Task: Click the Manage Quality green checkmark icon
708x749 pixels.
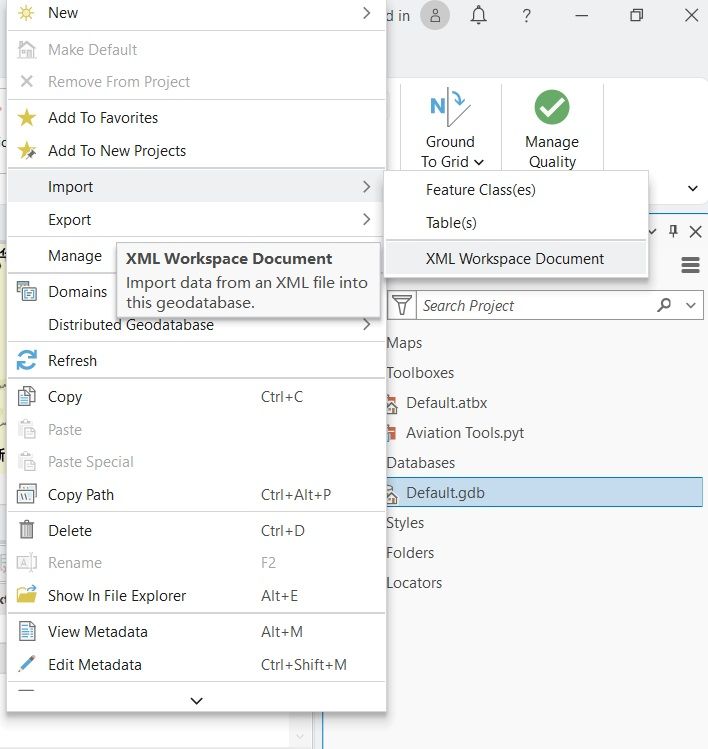Action: coord(551,107)
